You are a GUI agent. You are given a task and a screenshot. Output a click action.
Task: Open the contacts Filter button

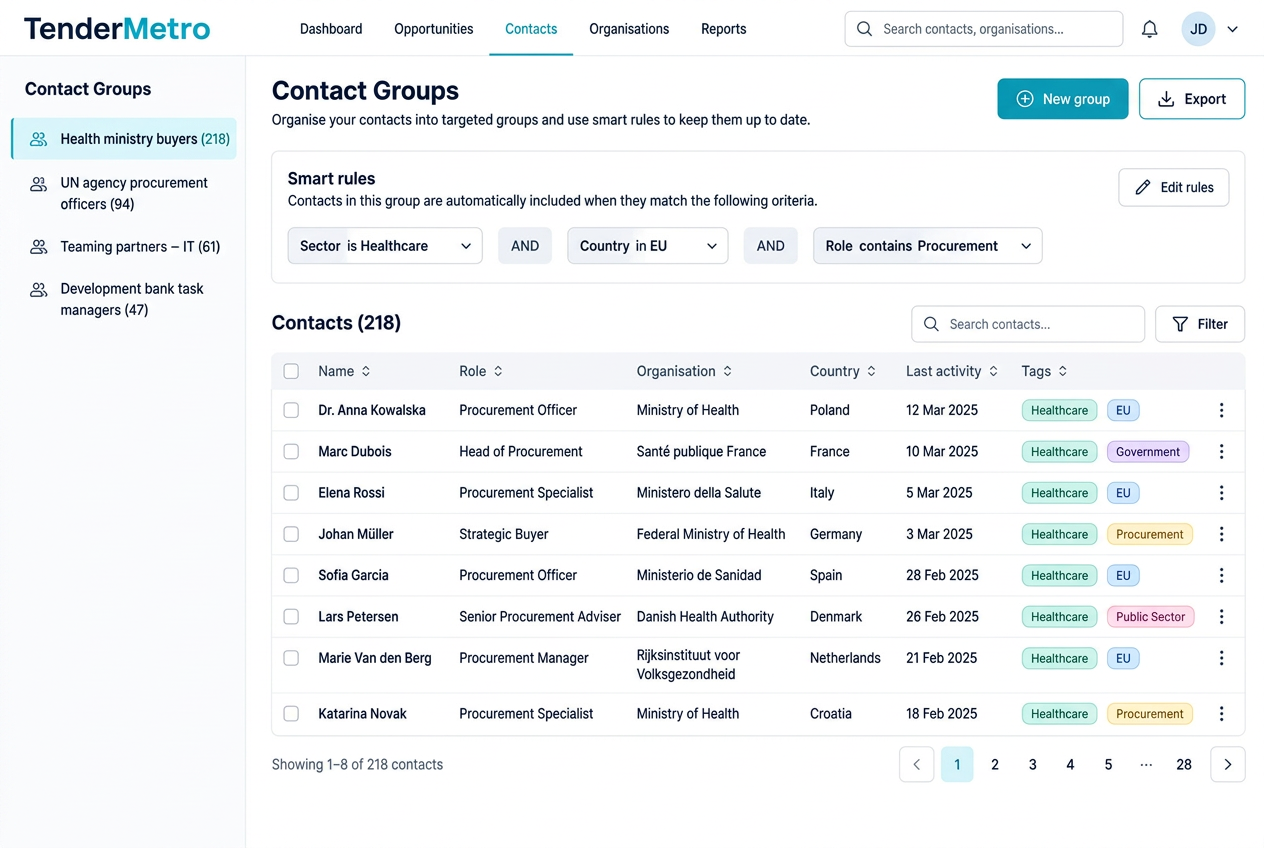1200,324
